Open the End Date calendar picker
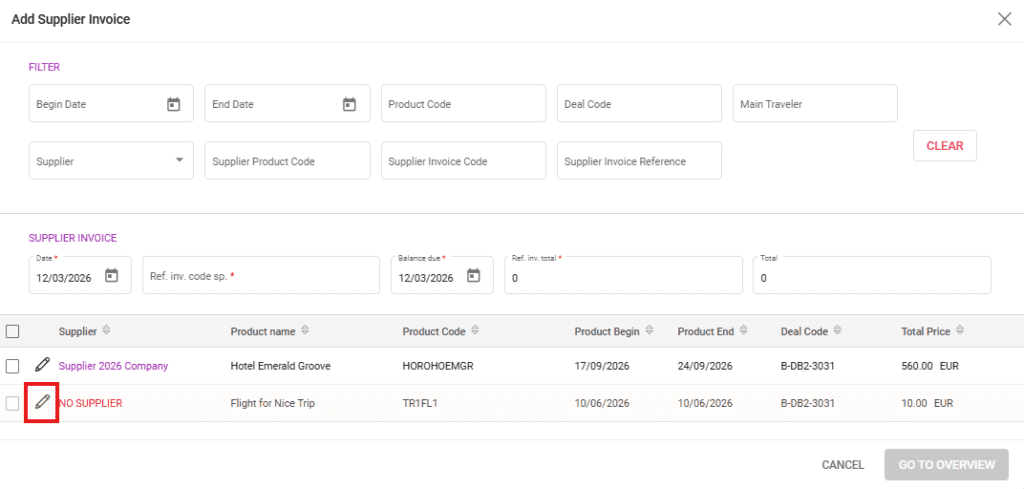Viewport: 1024px width, 489px height. 349,104
